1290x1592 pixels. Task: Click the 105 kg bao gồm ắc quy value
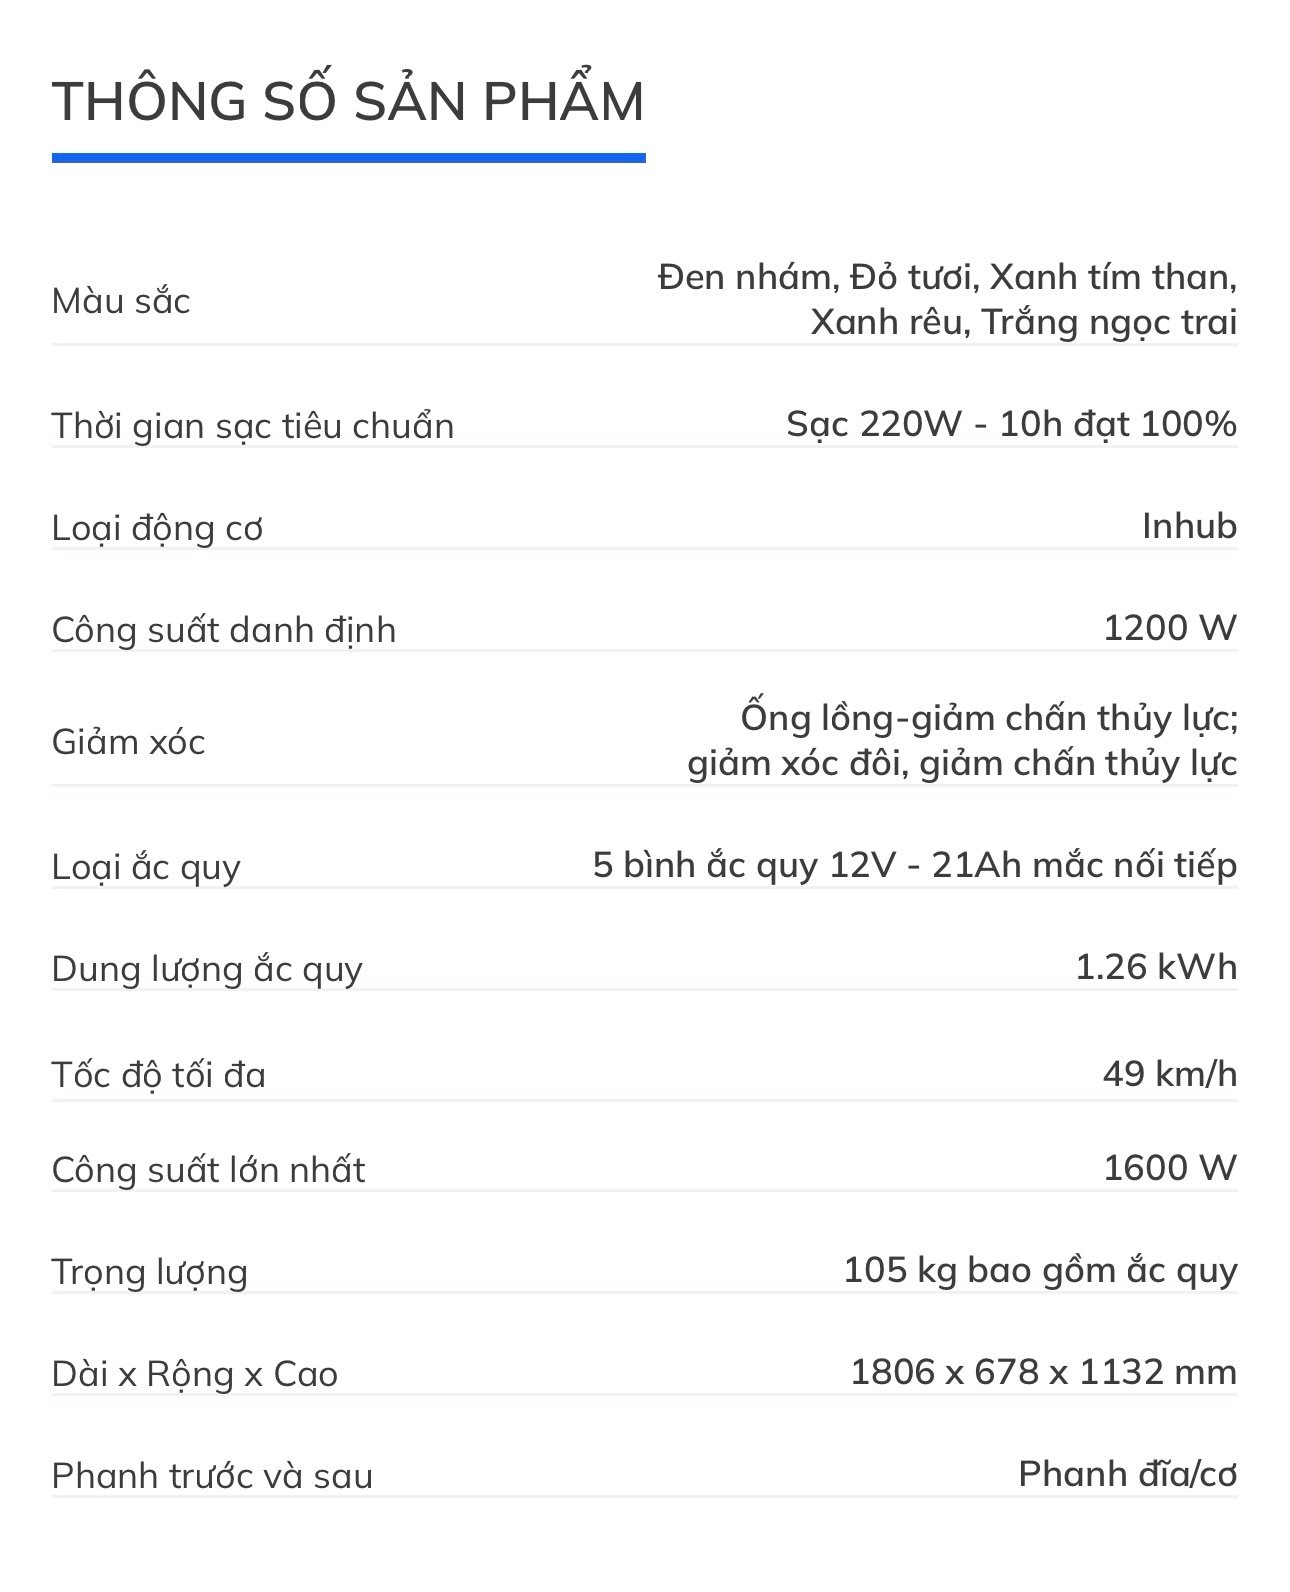1040,1271
